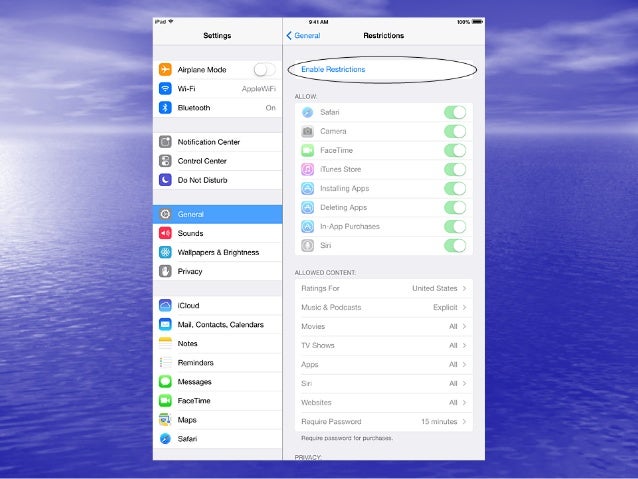Tap the Do Not Disturb moon icon
This screenshot has width=638, height=479.
point(165,180)
